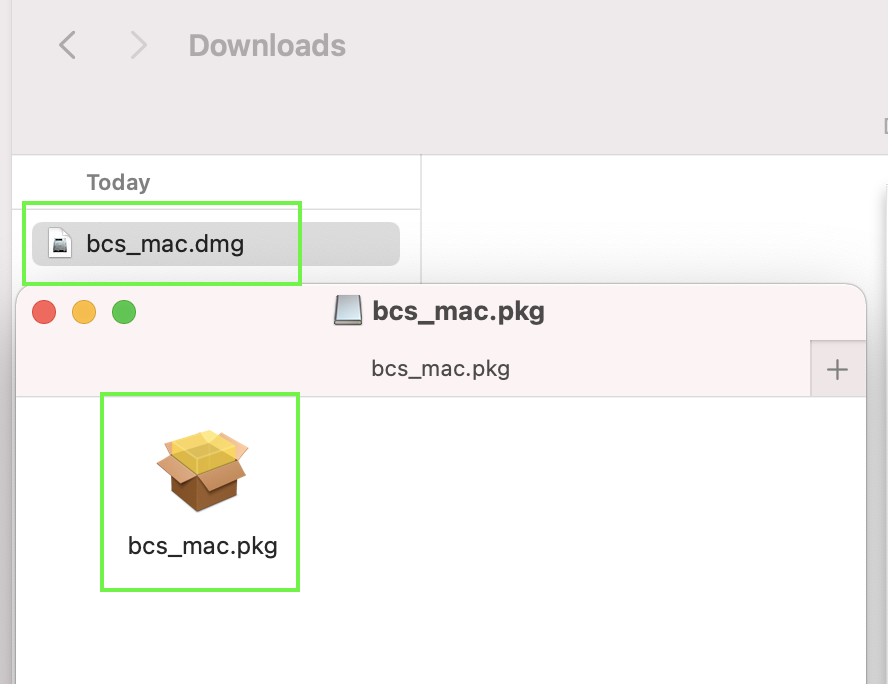Click the bcs_mac.dmg disk image file icon
This screenshot has width=888, height=684.
[62, 243]
